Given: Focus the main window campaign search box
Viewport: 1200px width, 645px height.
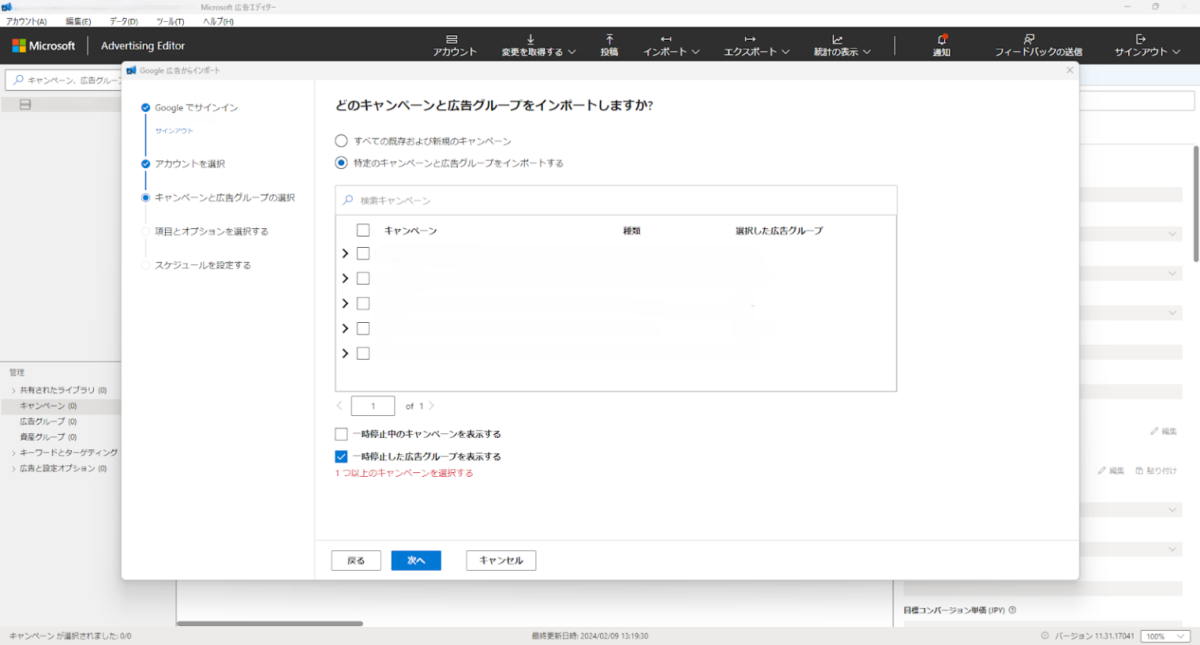Looking at the screenshot, I should click(63, 80).
